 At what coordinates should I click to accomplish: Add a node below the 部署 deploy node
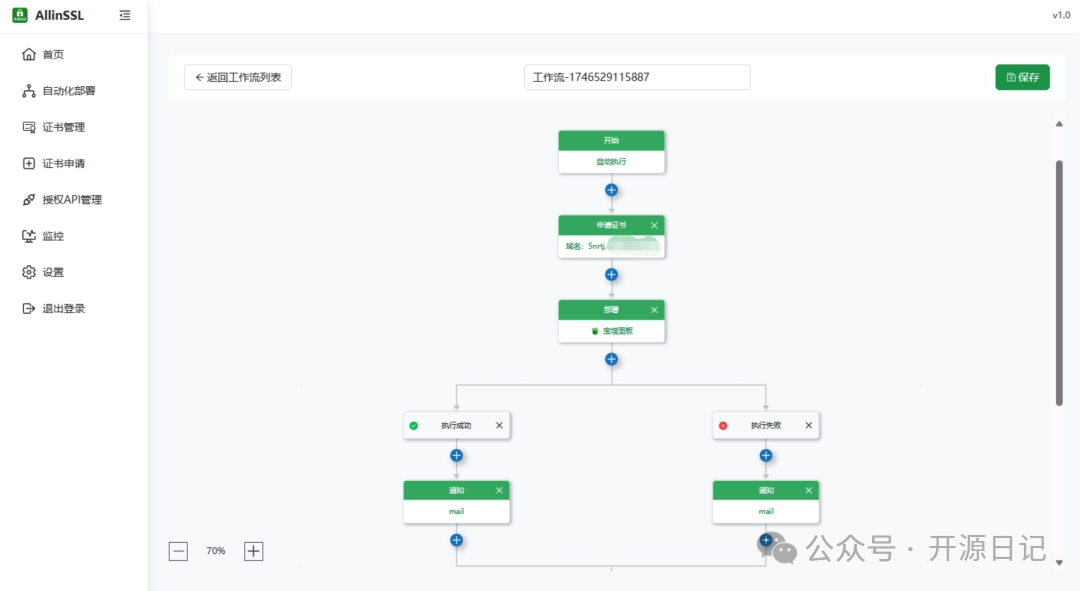click(611, 360)
